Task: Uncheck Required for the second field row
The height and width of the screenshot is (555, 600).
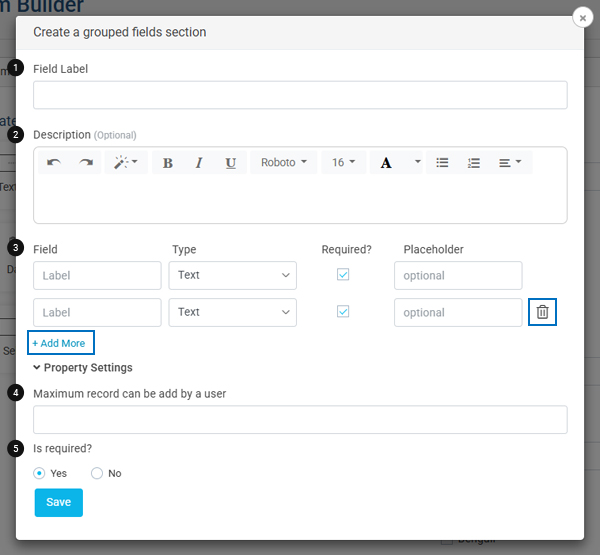Action: pyautogui.click(x=343, y=312)
